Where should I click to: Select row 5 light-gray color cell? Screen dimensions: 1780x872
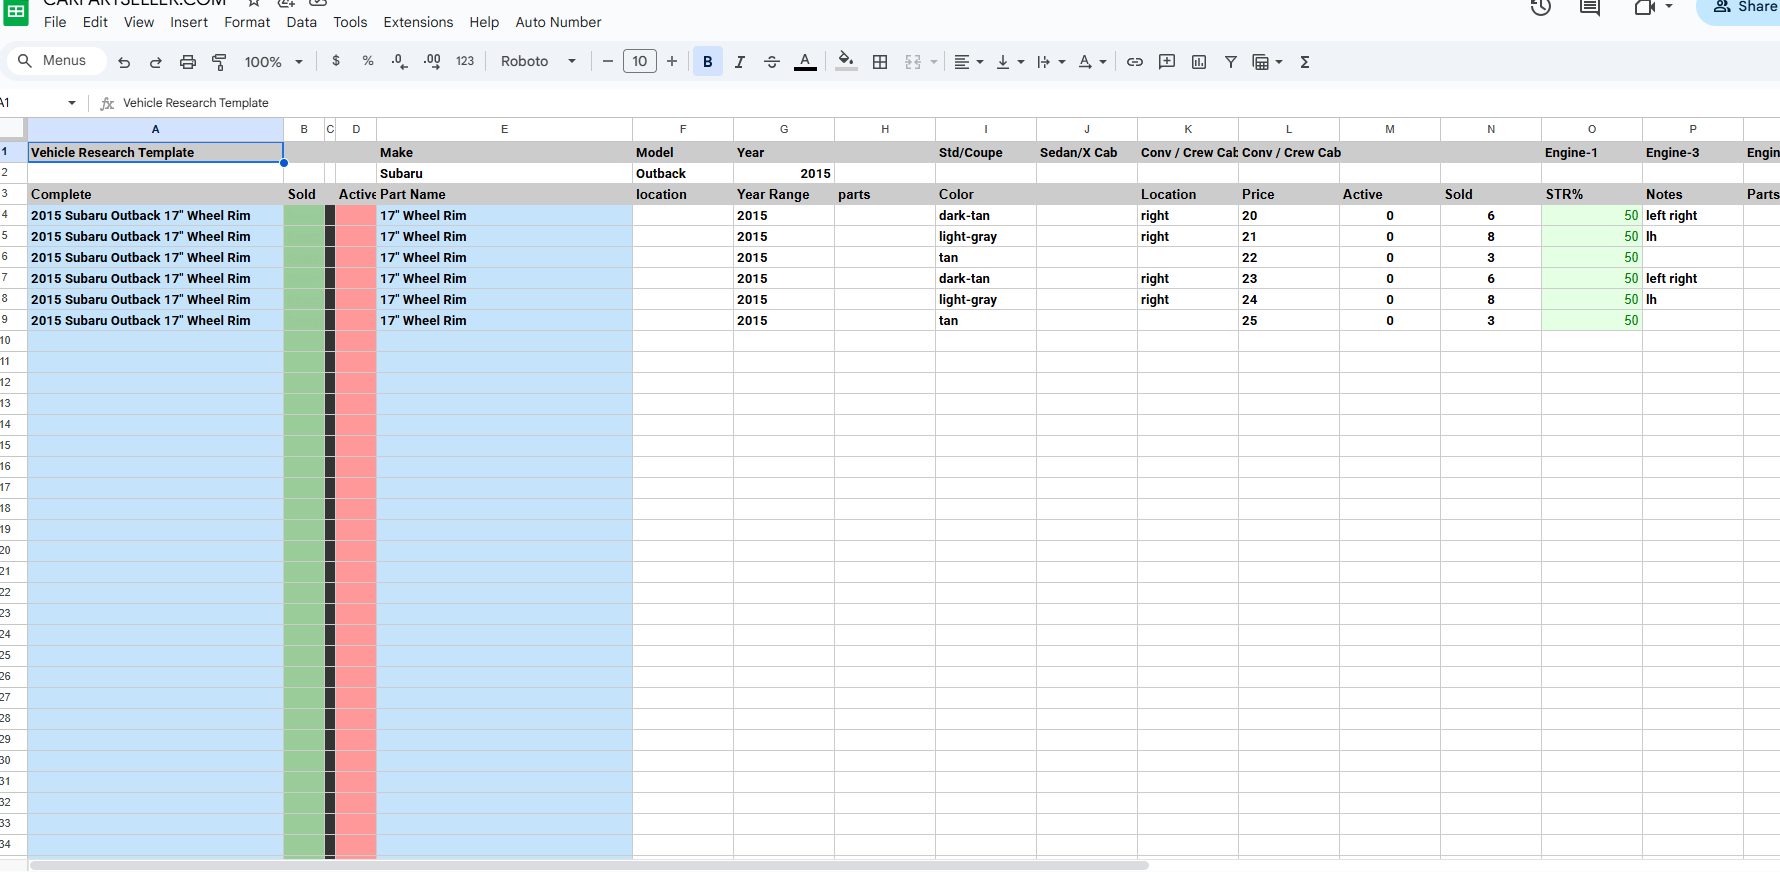pyautogui.click(x=986, y=236)
